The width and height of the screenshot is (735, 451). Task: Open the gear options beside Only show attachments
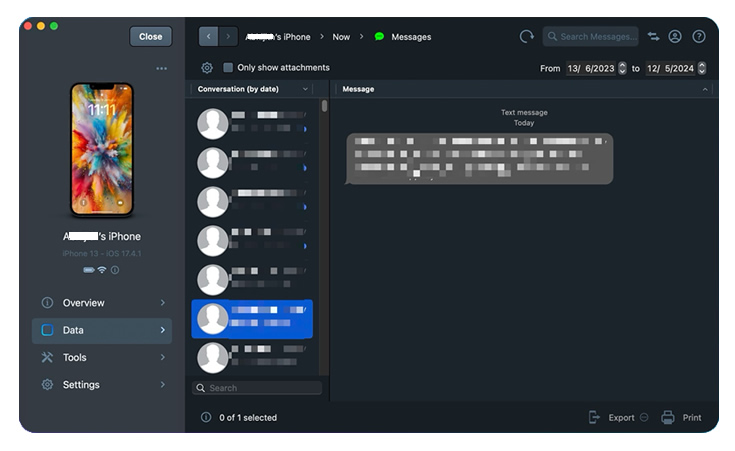point(207,68)
